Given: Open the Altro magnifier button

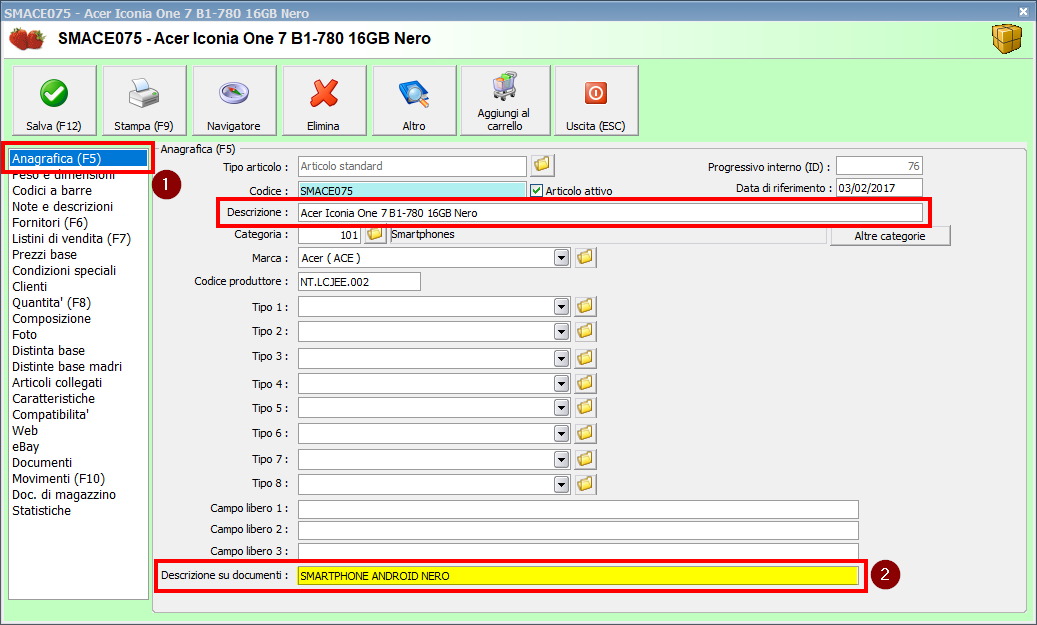Looking at the screenshot, I should [x=414, y=101].
